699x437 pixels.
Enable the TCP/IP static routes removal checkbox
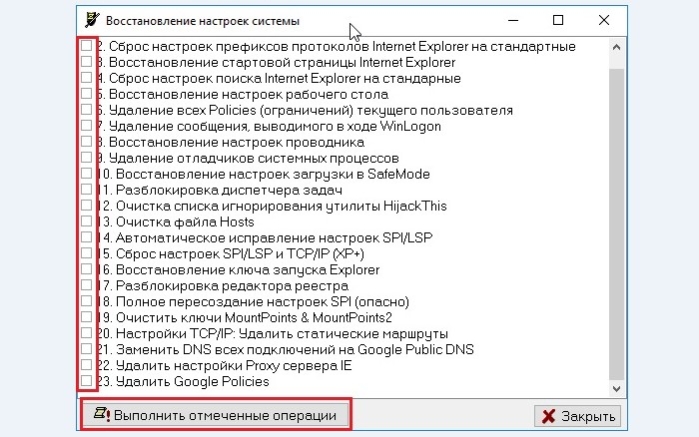tap(86, 333)
